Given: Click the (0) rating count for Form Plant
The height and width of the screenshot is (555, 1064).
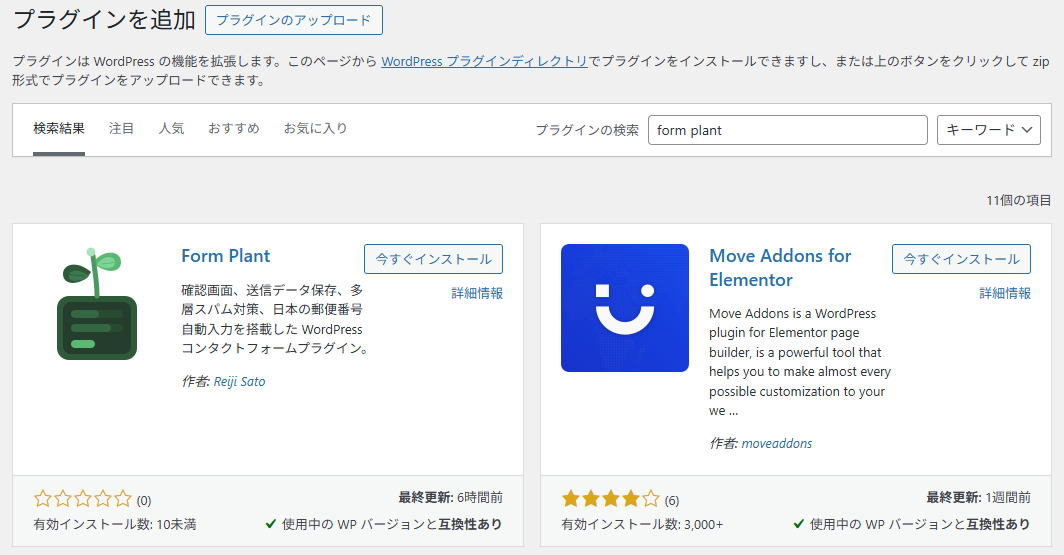Looking at the screenshot, I should (144, 501).
